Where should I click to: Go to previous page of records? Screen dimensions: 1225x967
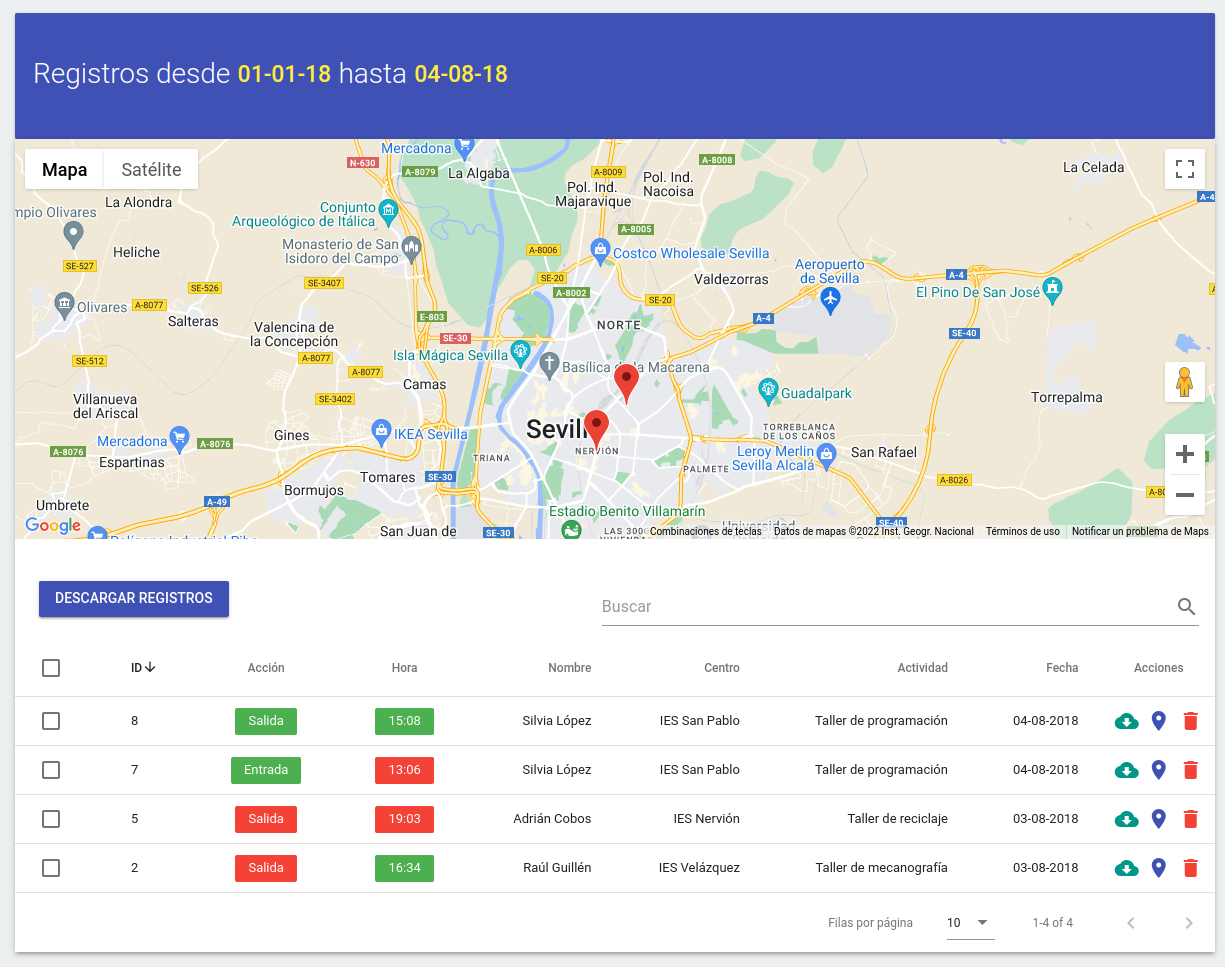pos(1131,923)
